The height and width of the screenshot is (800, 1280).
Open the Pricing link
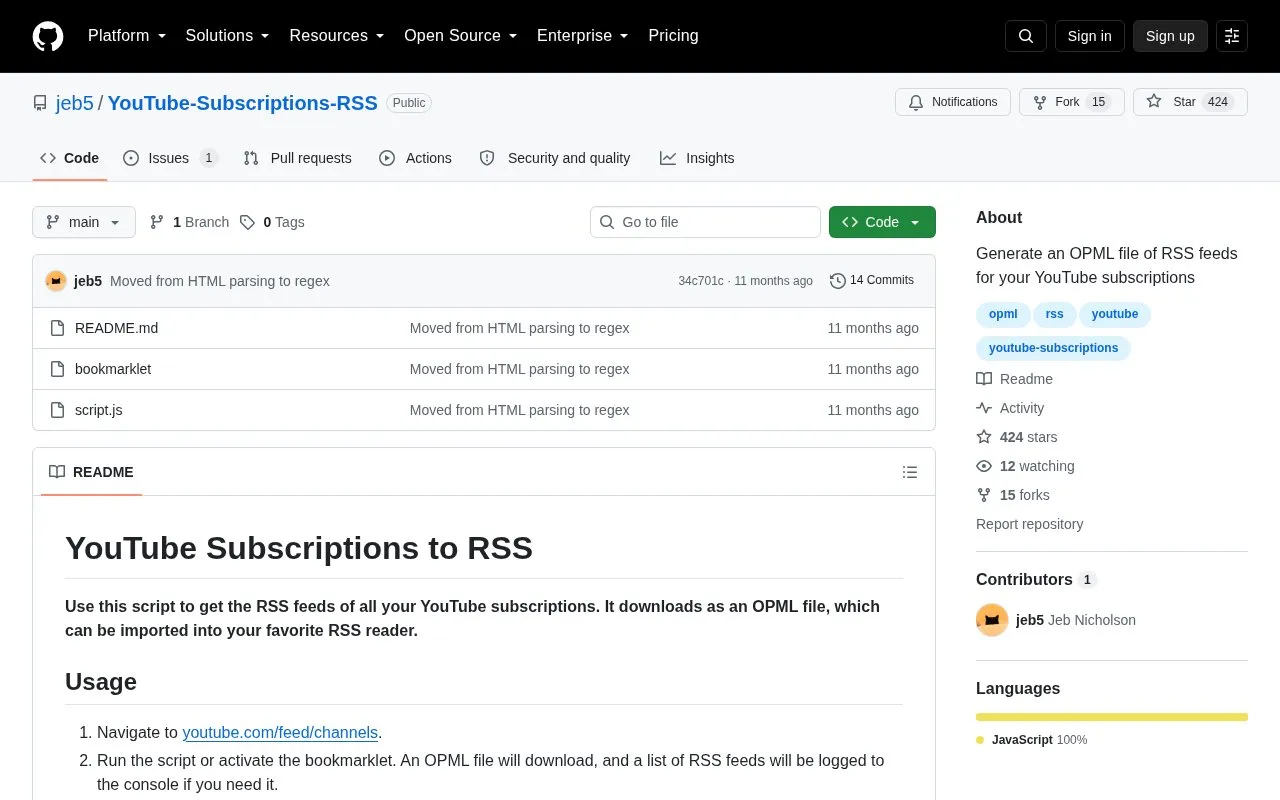673,36
